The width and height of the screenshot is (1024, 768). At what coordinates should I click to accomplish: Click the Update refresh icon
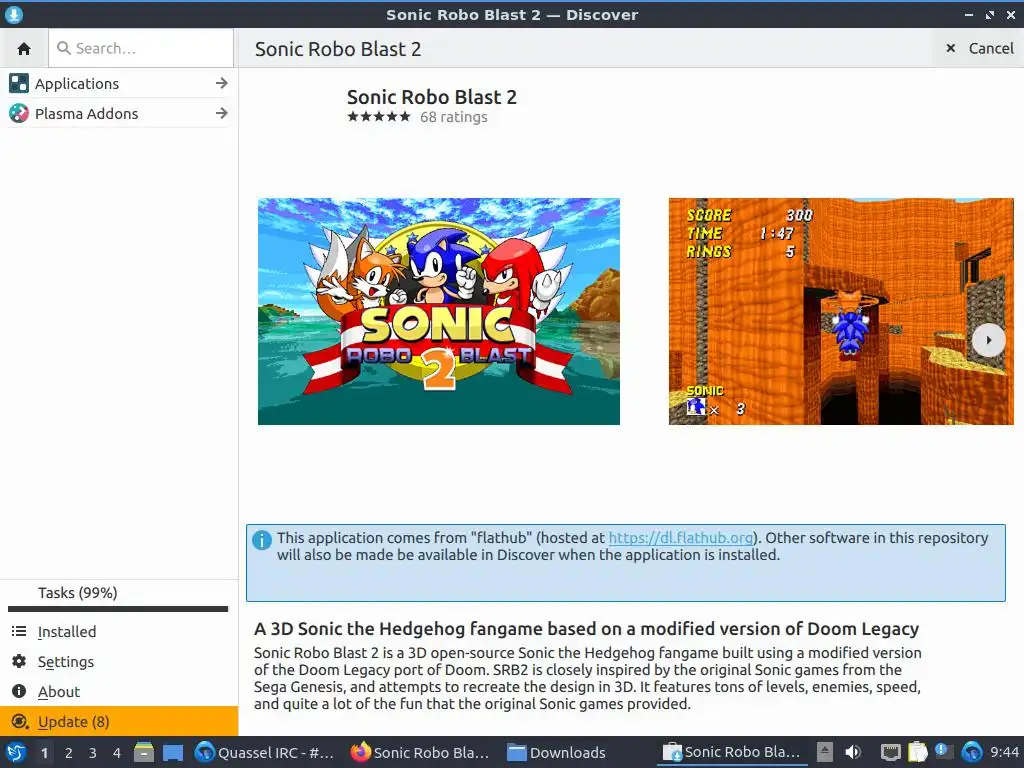pos(20,722)
